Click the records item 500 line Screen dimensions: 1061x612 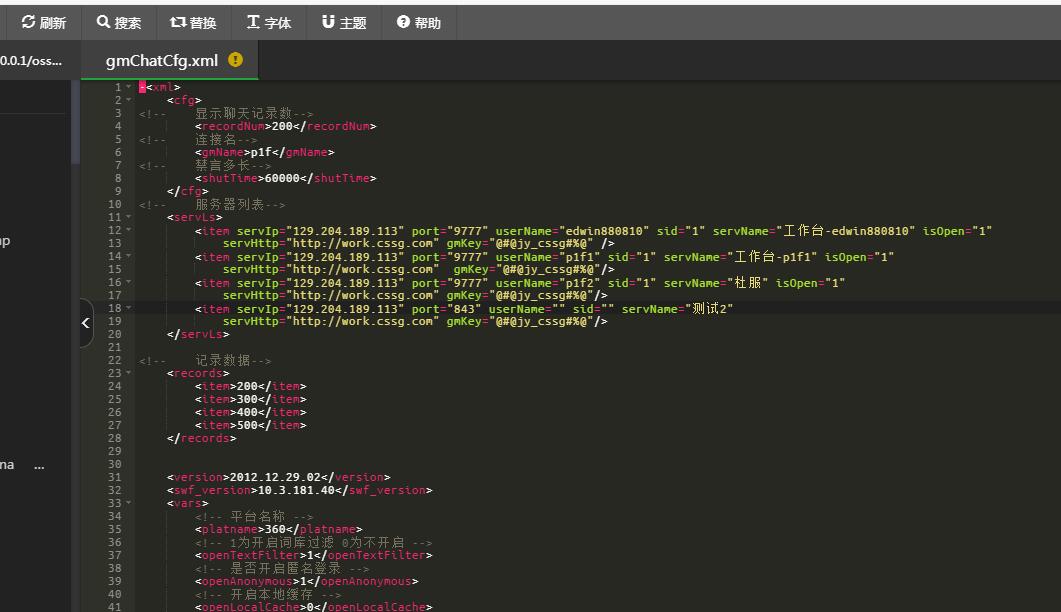(250, 425)
